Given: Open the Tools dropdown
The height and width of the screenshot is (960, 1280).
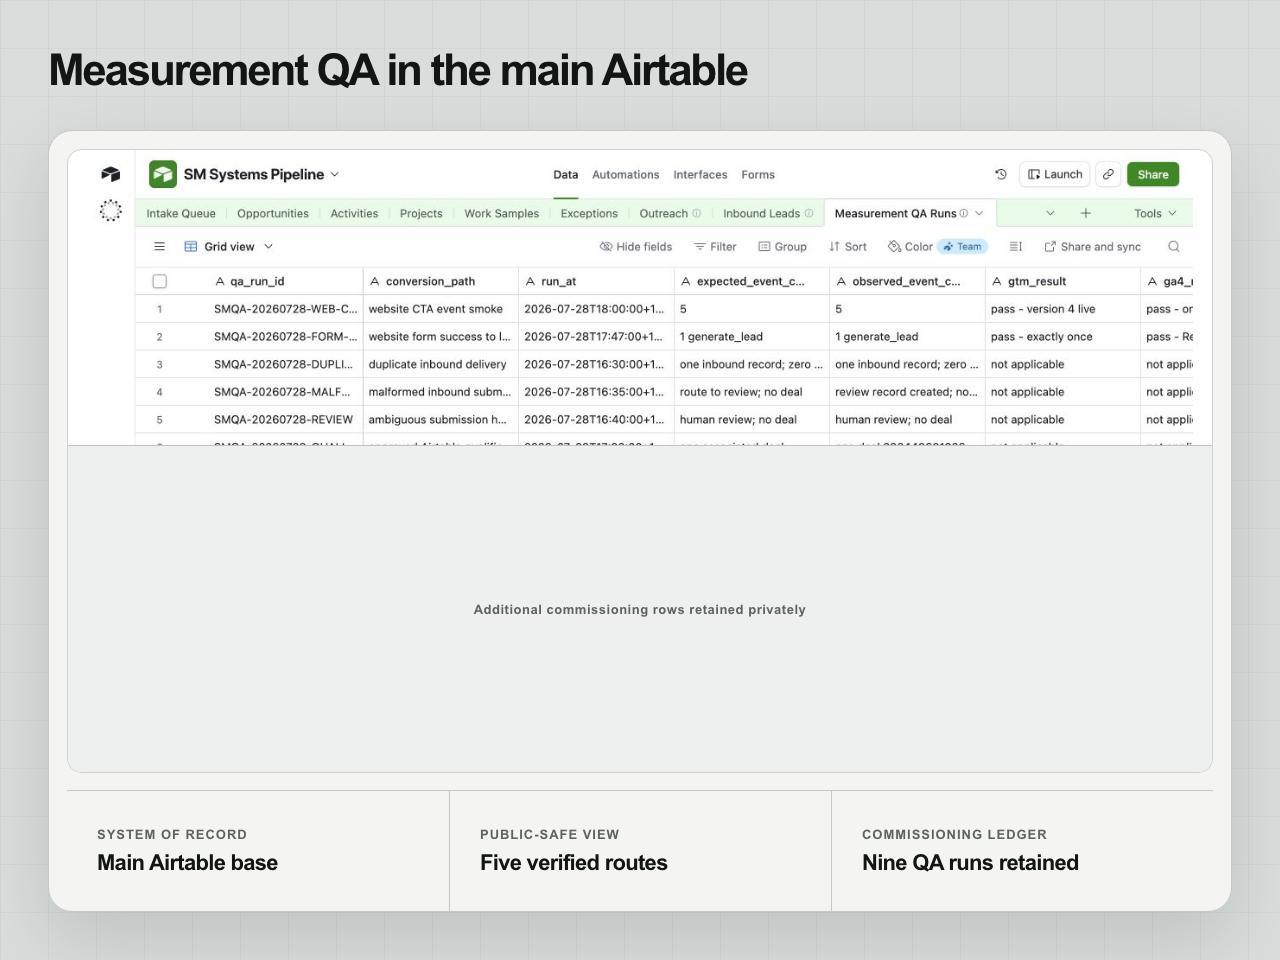Looking at the screenshot, I should tap(1155, 213).
